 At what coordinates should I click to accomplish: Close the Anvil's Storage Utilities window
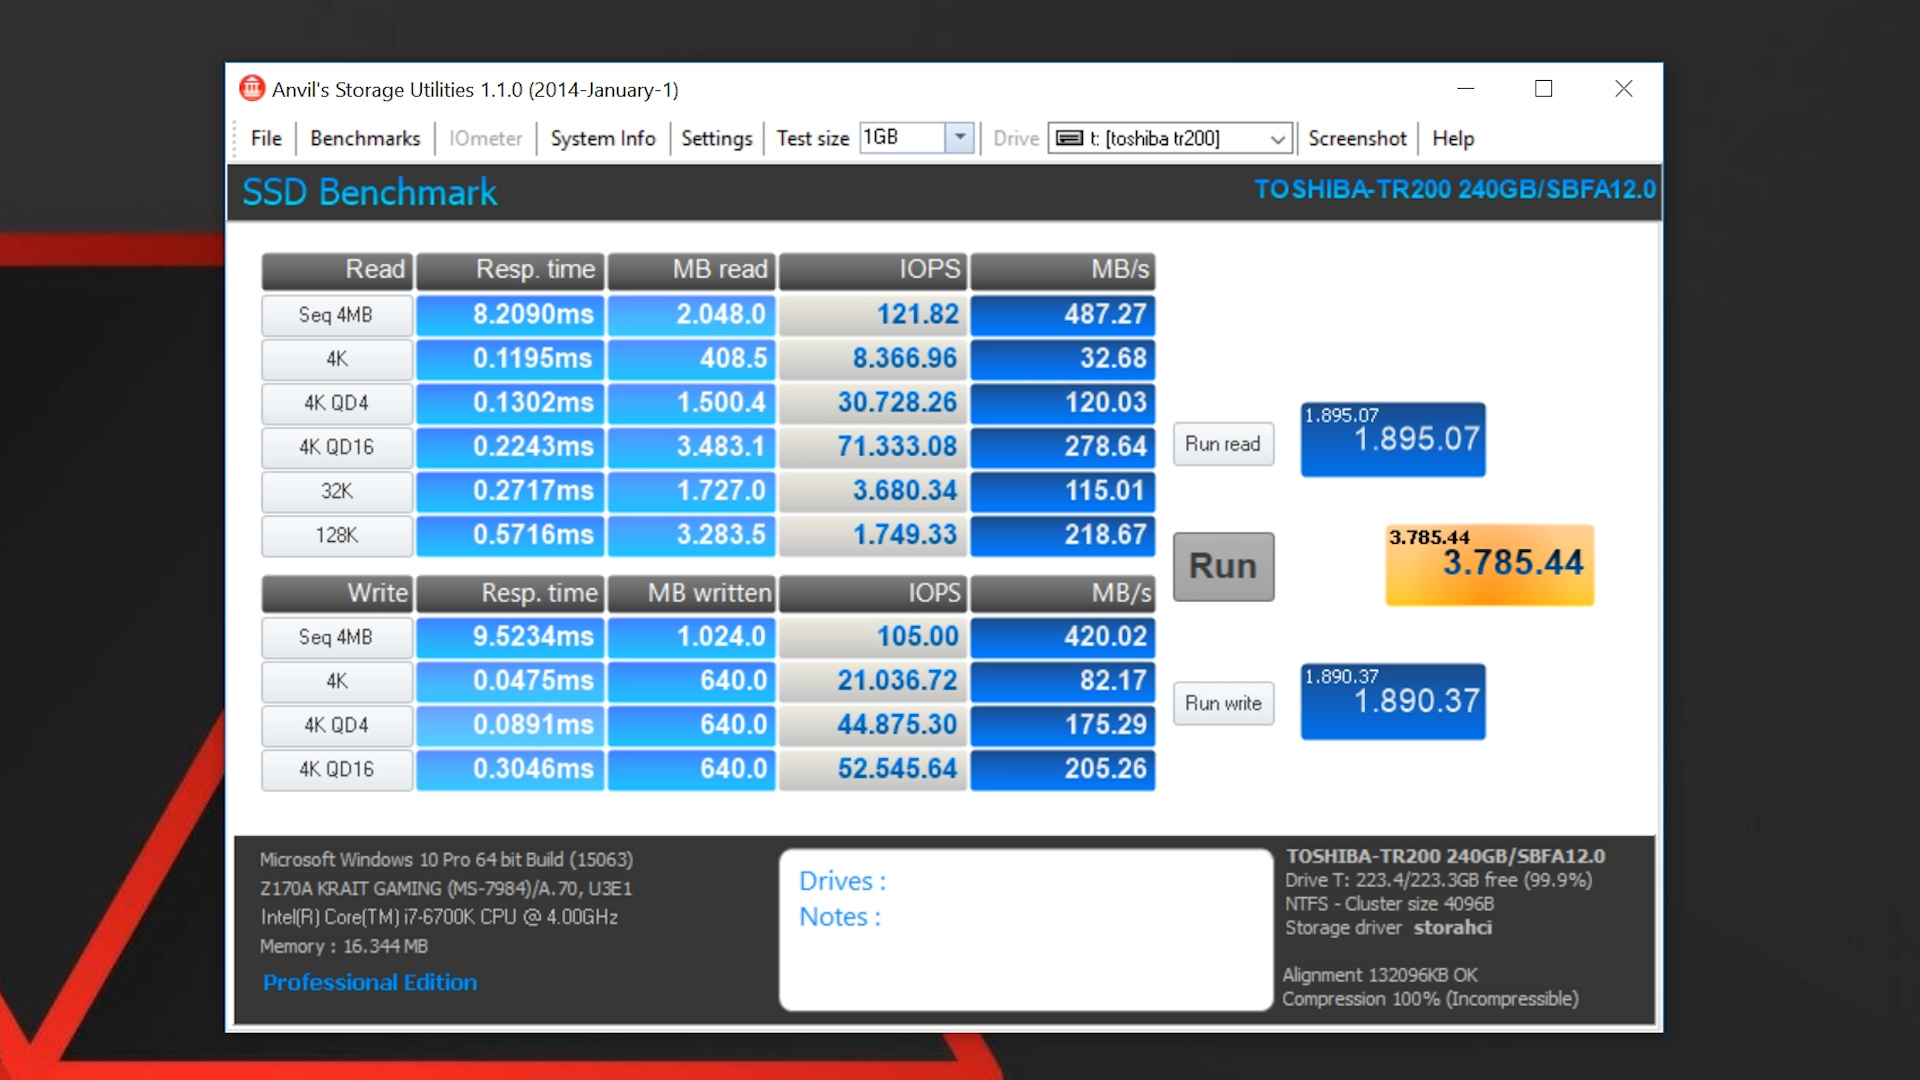point(1624,89)
